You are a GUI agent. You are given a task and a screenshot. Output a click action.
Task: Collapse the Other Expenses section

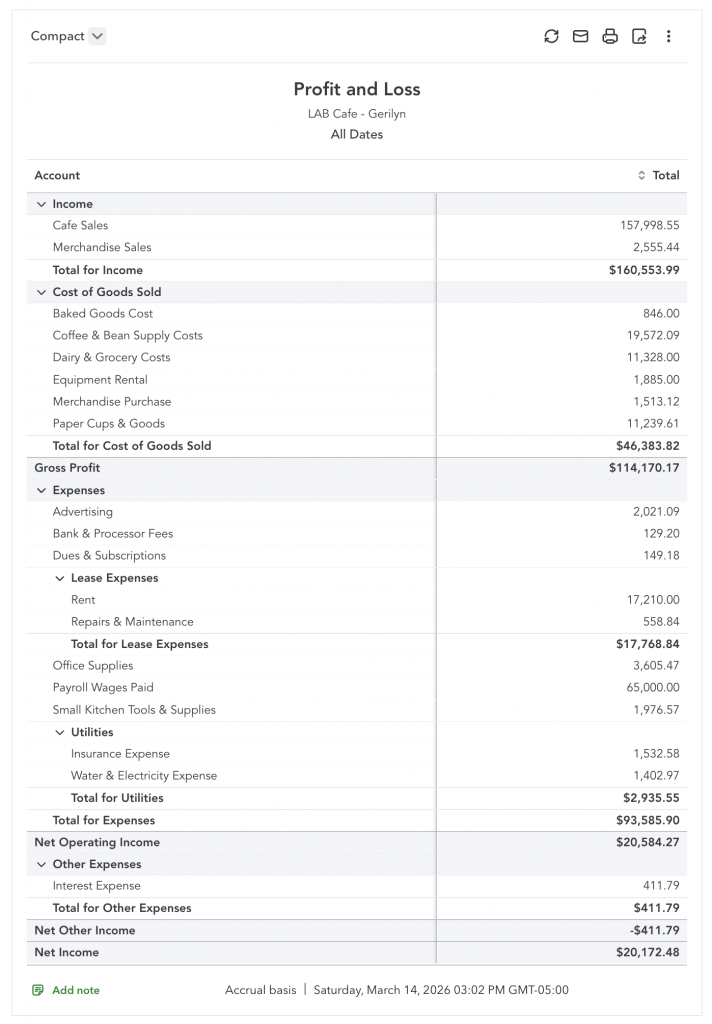(x=41, y=865)
